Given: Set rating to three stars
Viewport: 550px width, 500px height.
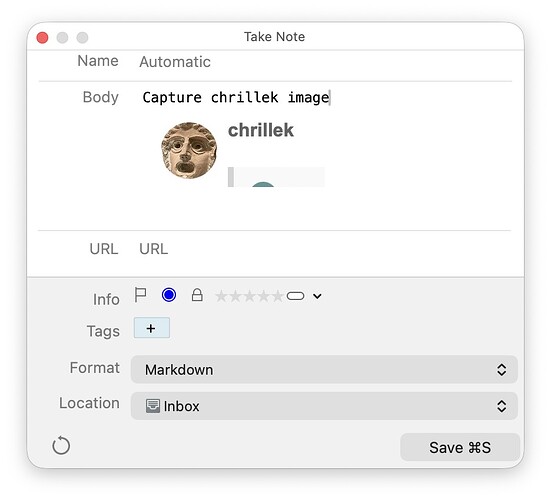Looking at the screenshot, I should tap(249, 296).
